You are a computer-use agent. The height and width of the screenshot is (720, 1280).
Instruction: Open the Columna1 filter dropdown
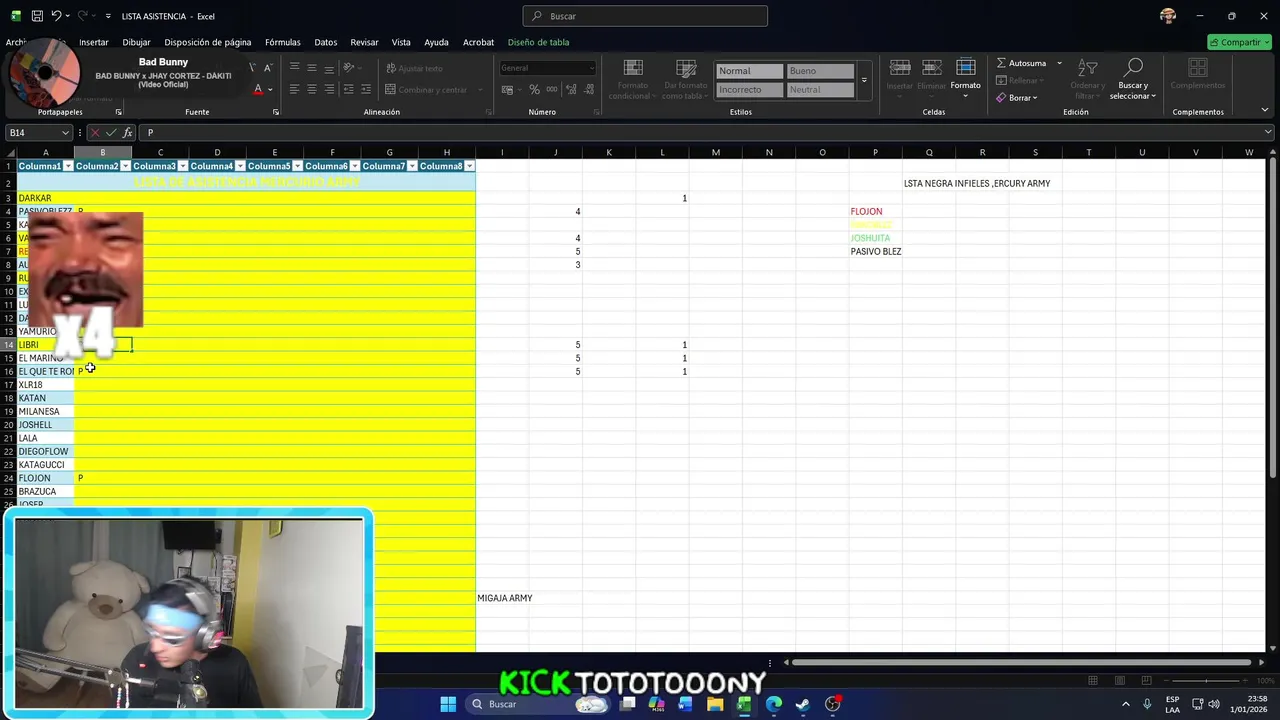click(68, 166)
